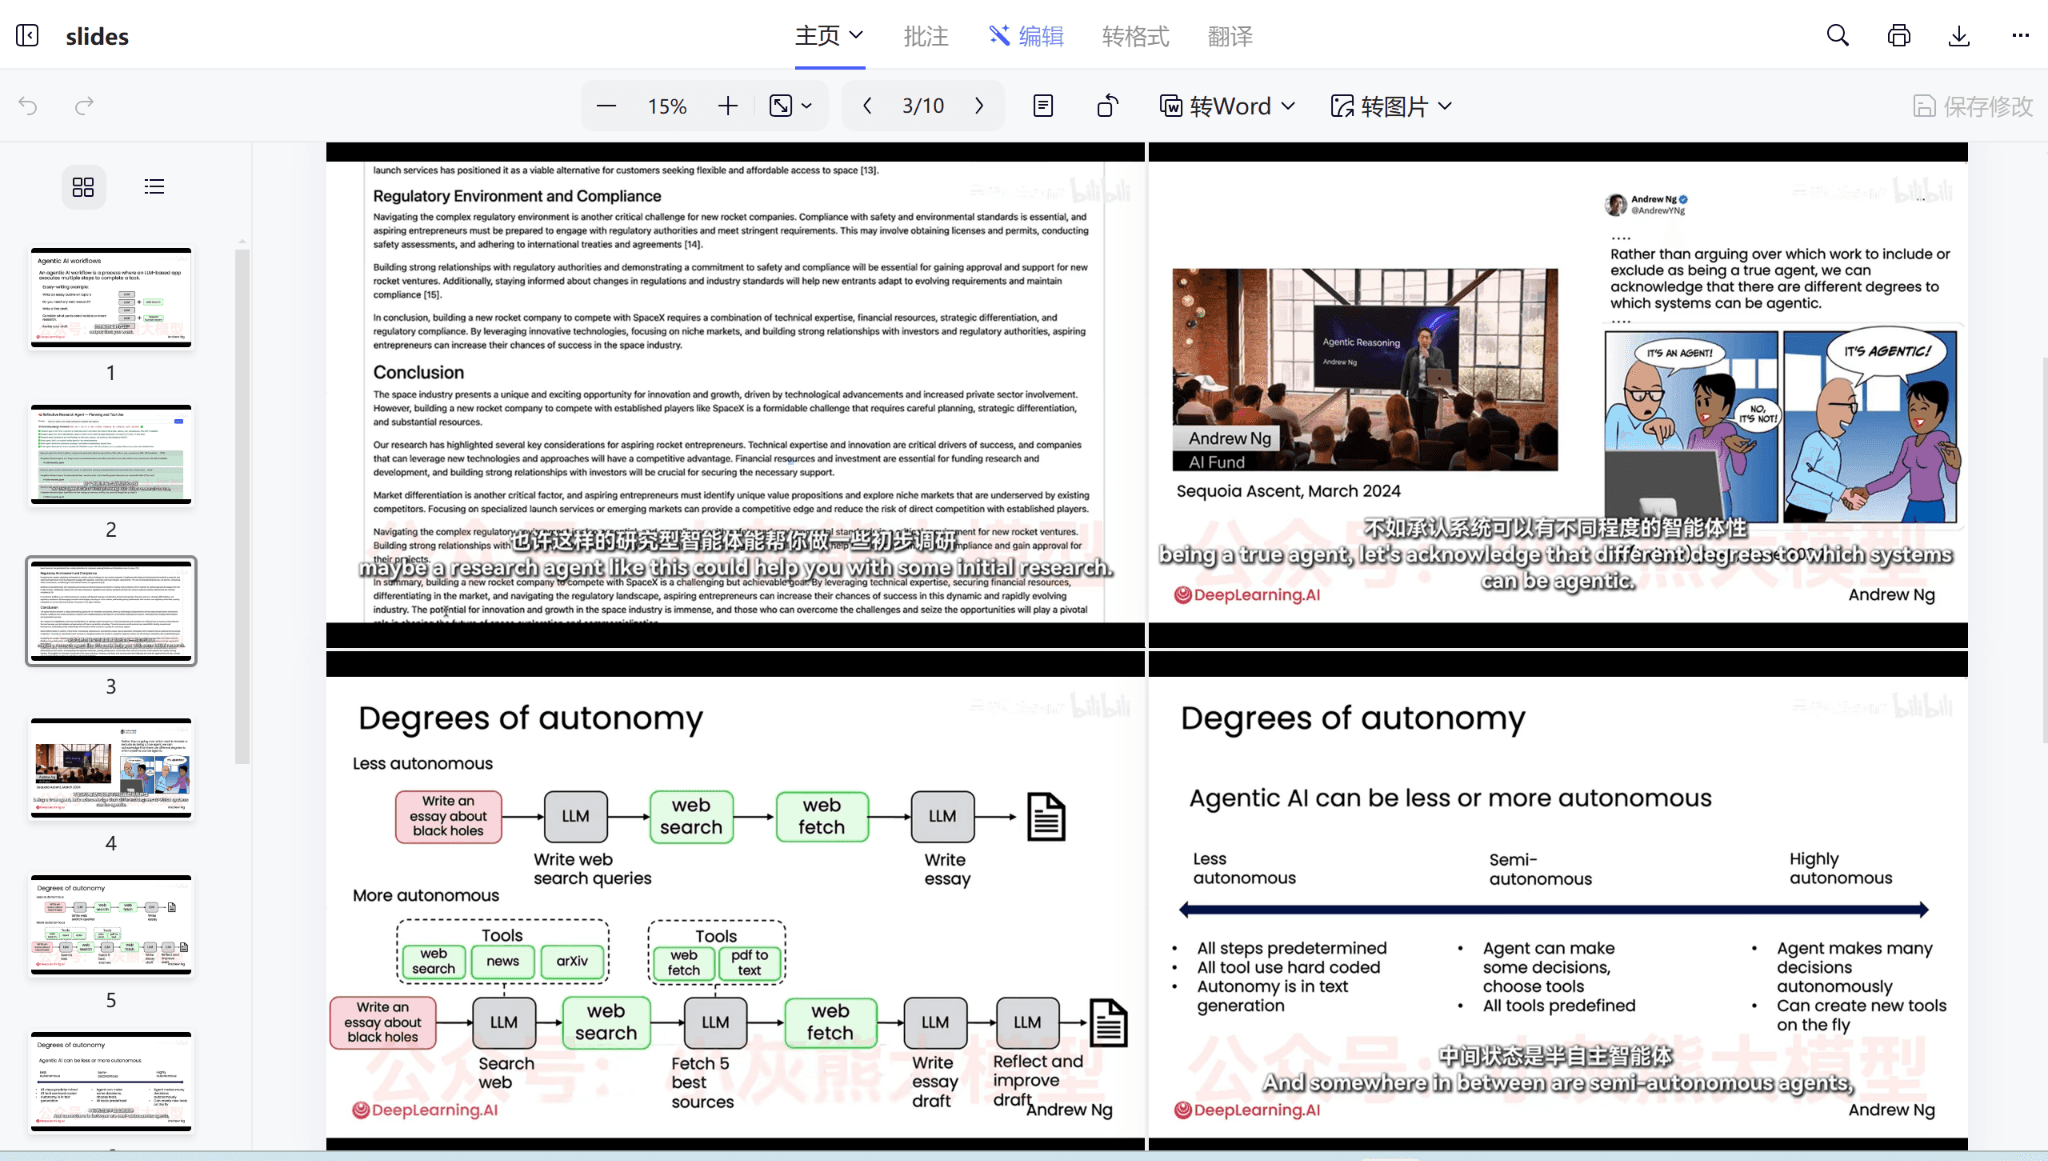The height and width of the screenshot is (1161, 2048).
Task: Toggle the page layout view icon
Action: click(1043, 106)
